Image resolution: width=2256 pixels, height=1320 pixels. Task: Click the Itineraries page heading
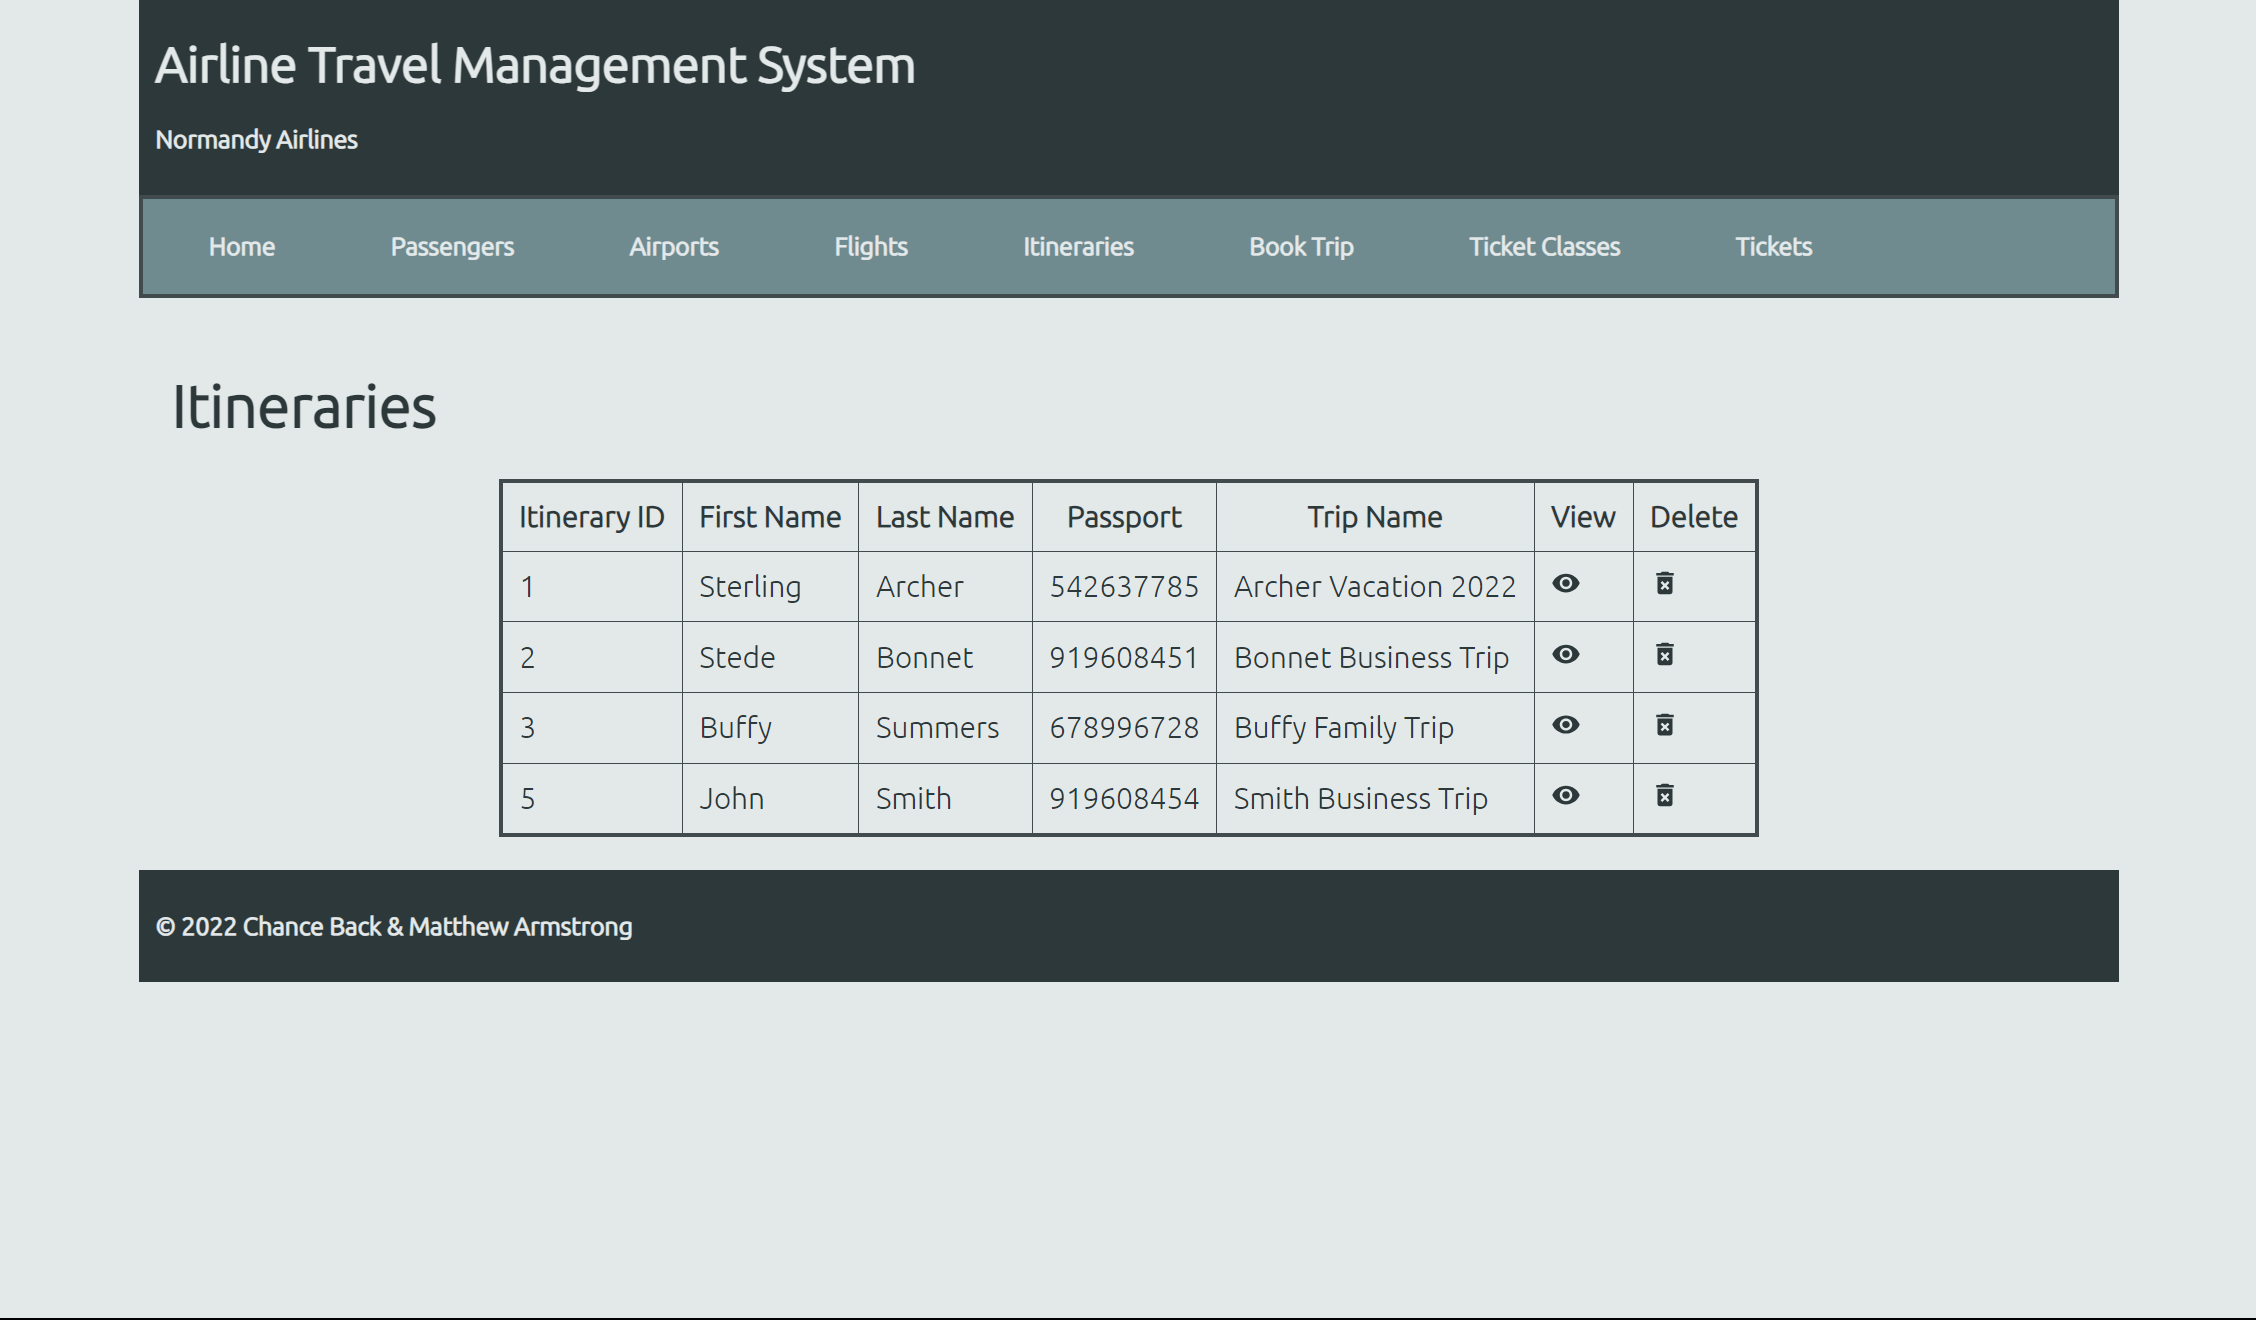[x=304, y=407]
